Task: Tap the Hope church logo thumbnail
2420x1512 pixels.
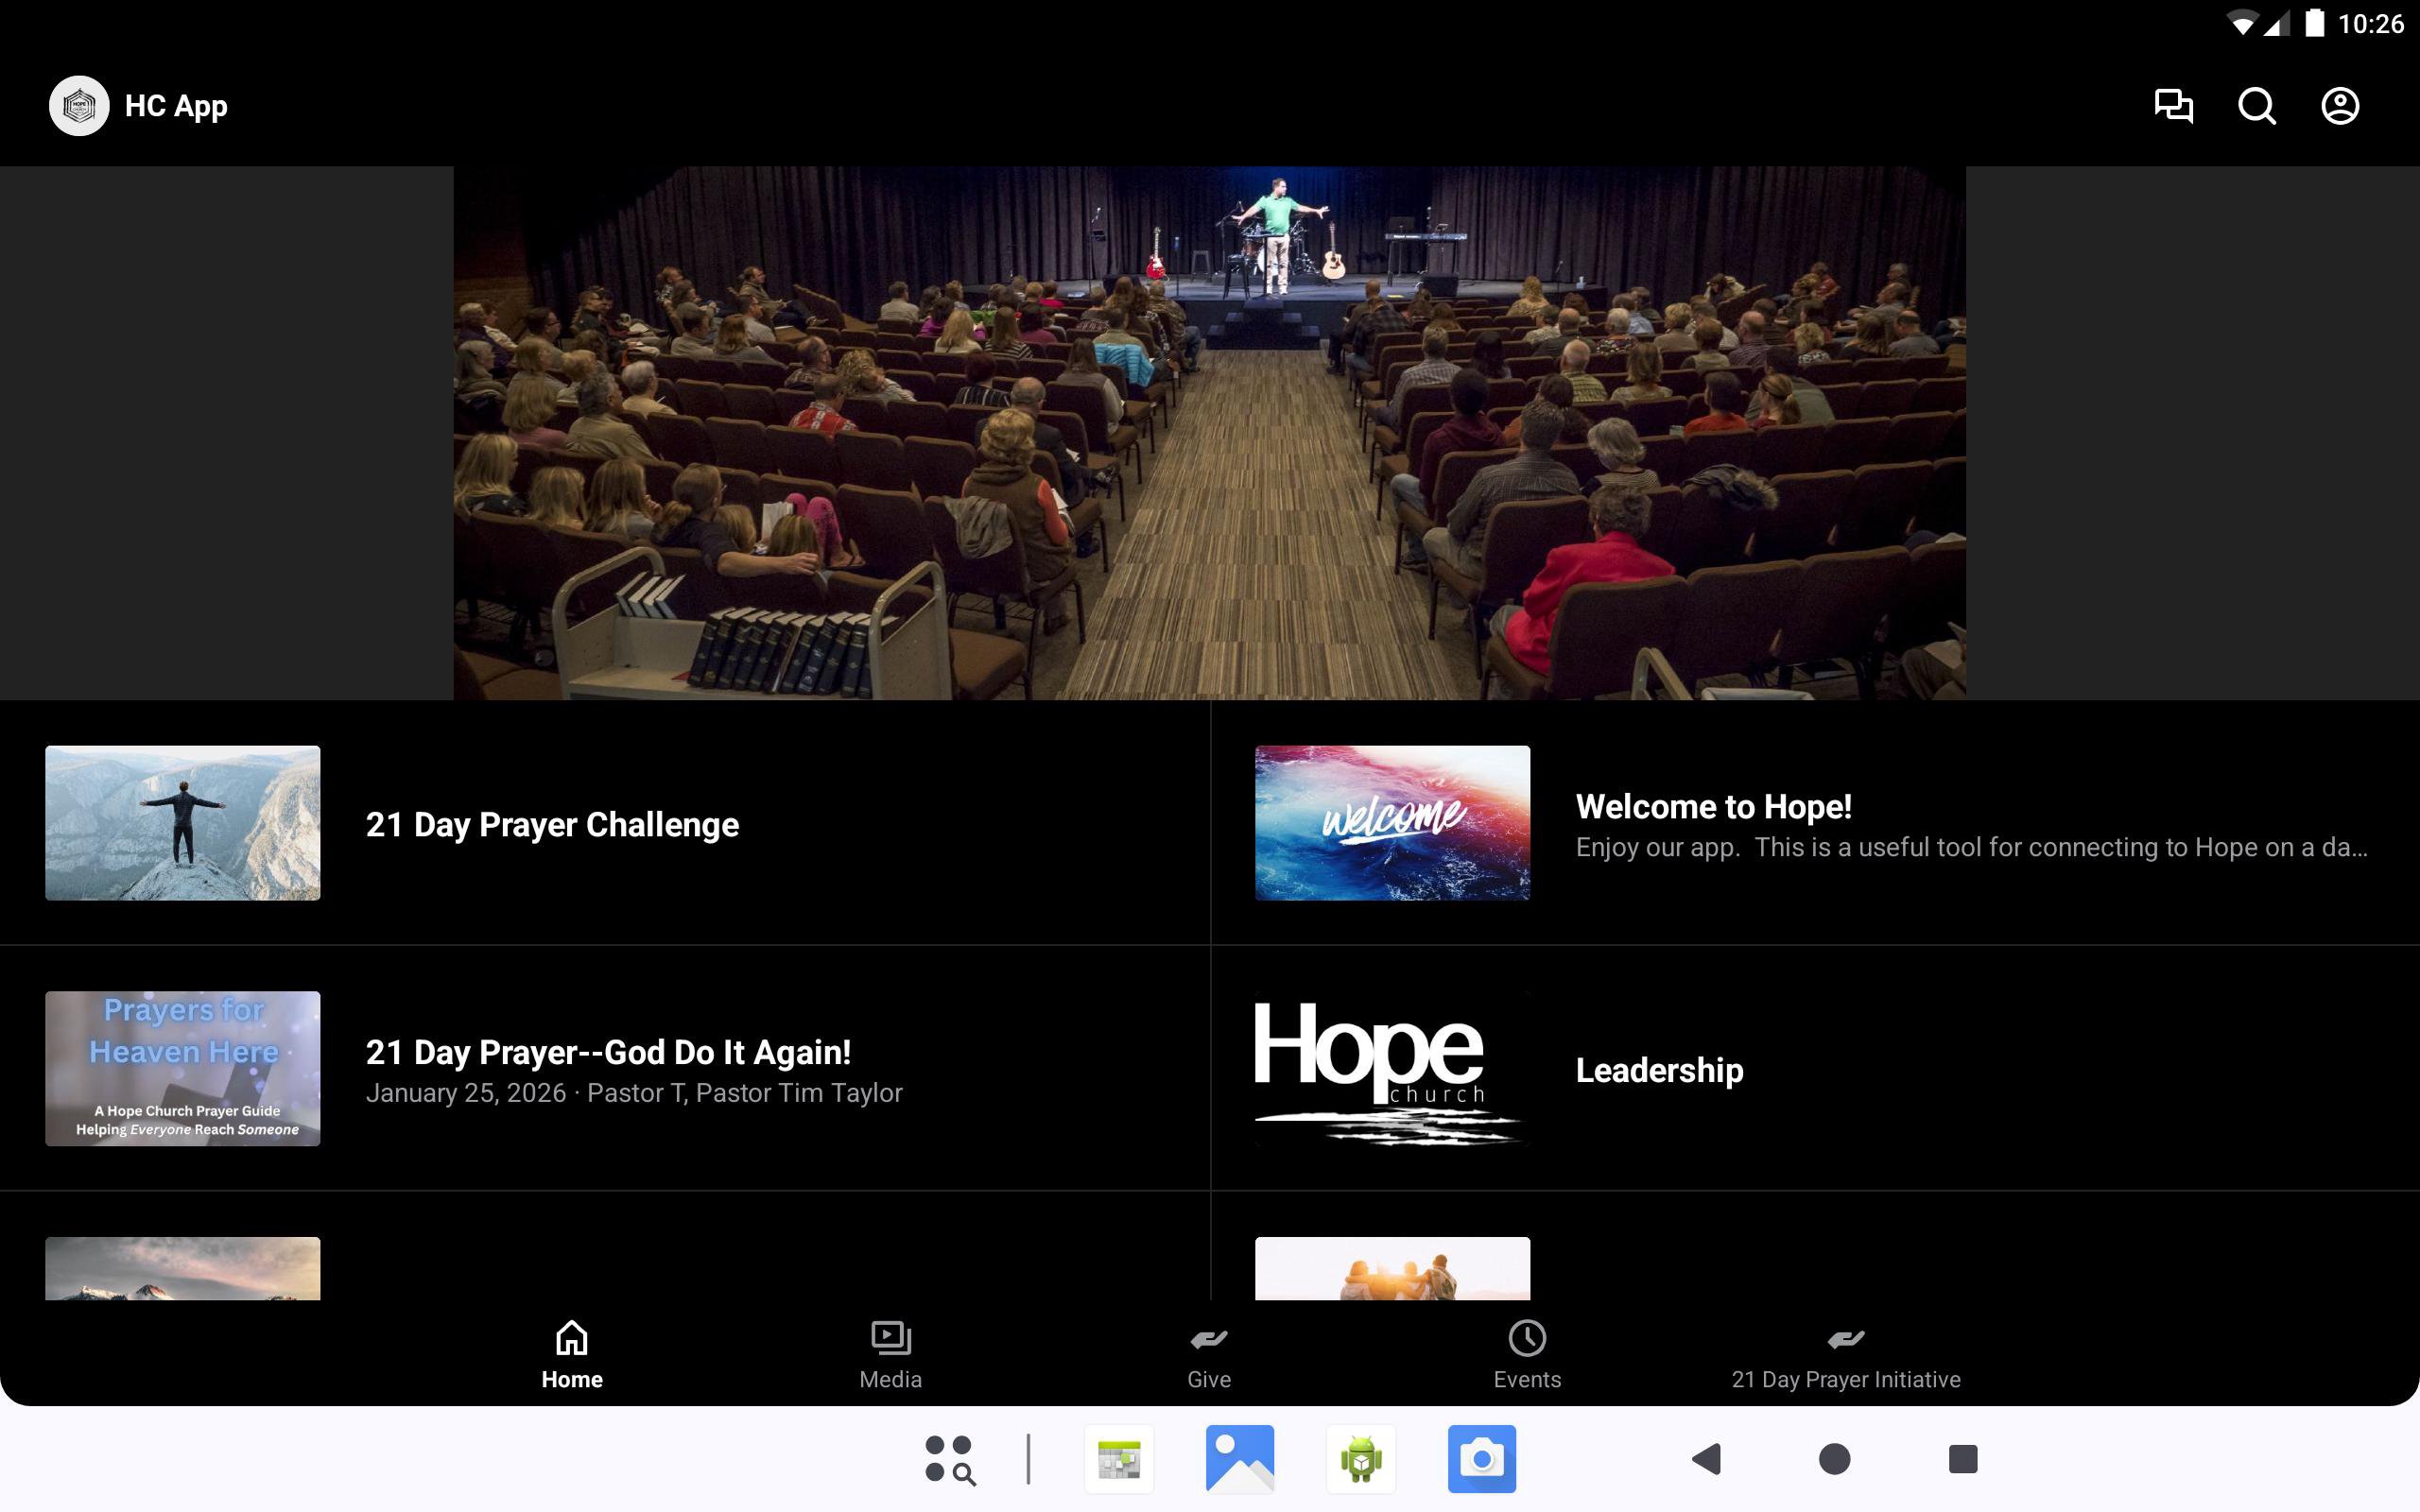Action: 1391,1068
